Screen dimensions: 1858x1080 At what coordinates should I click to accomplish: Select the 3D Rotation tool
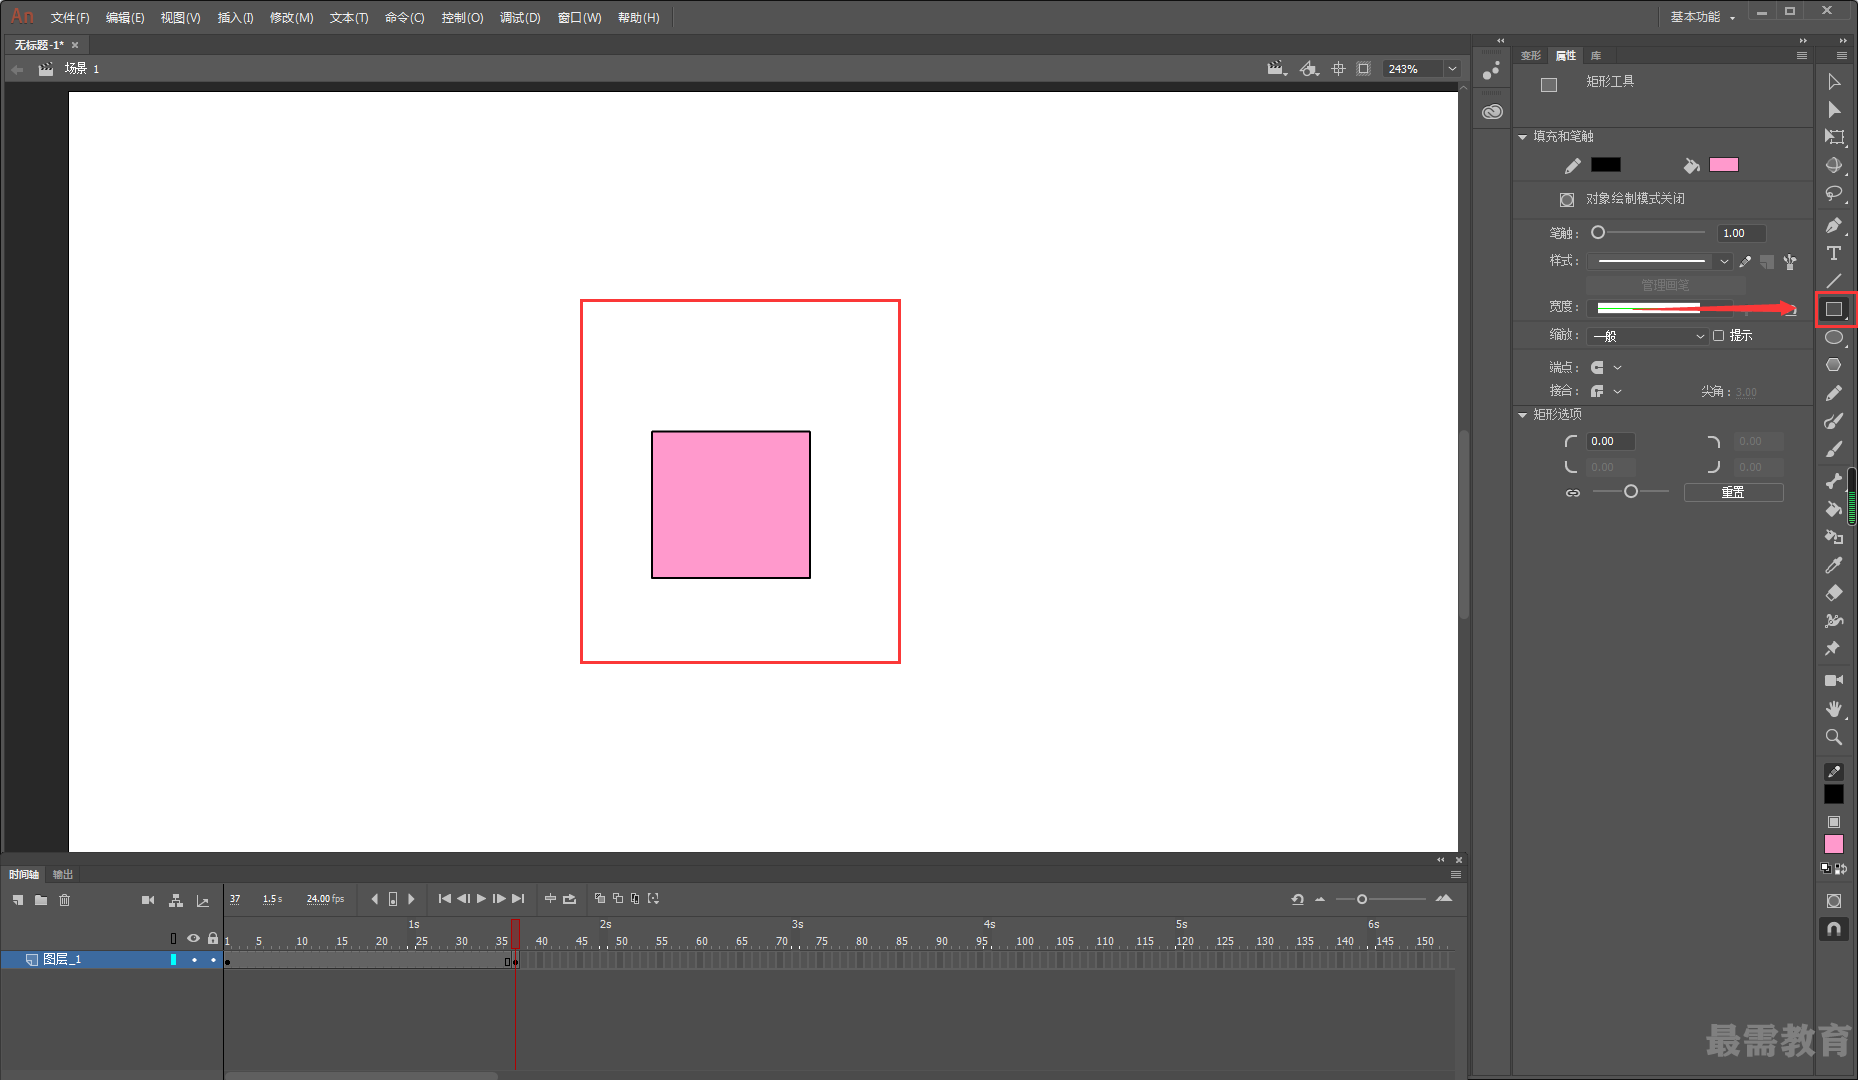coord(1834,165)
